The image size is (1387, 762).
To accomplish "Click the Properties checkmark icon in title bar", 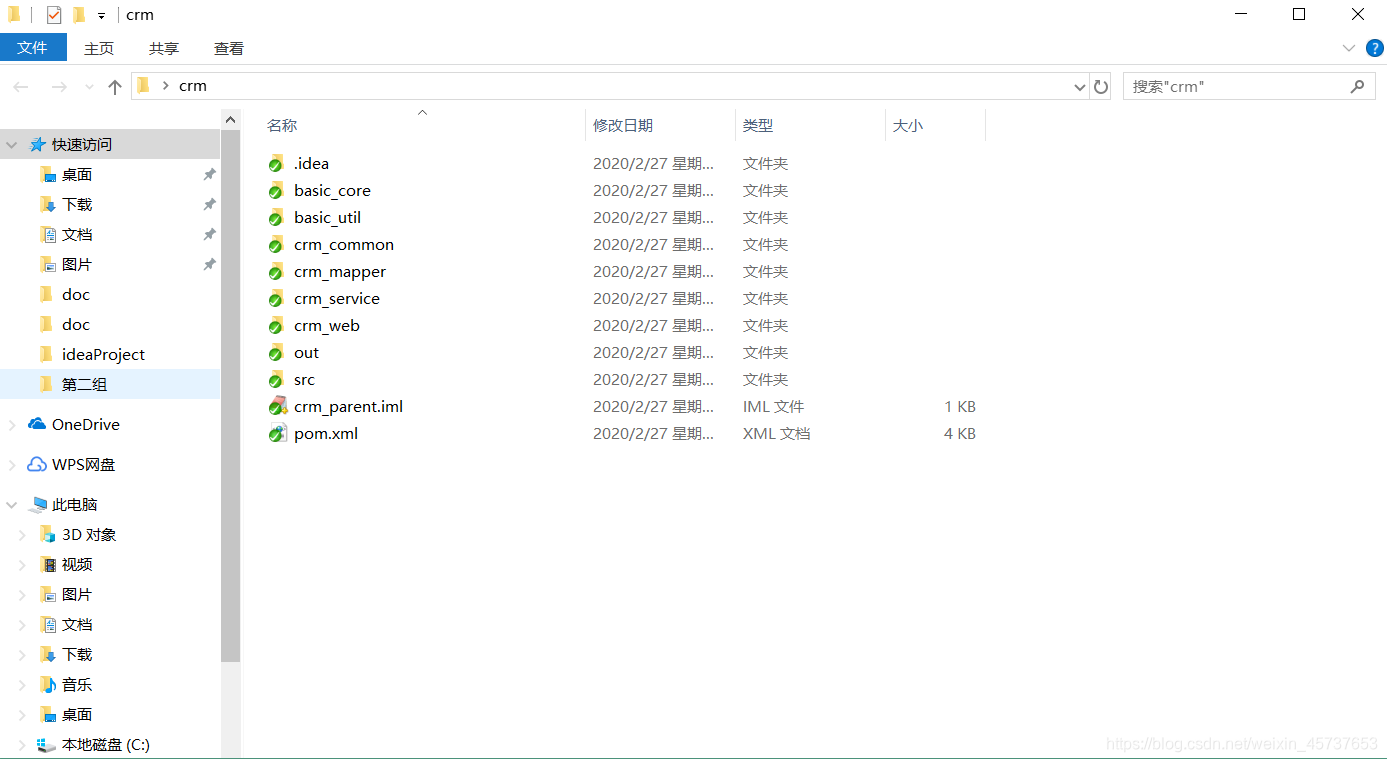I will click(54, 15).
